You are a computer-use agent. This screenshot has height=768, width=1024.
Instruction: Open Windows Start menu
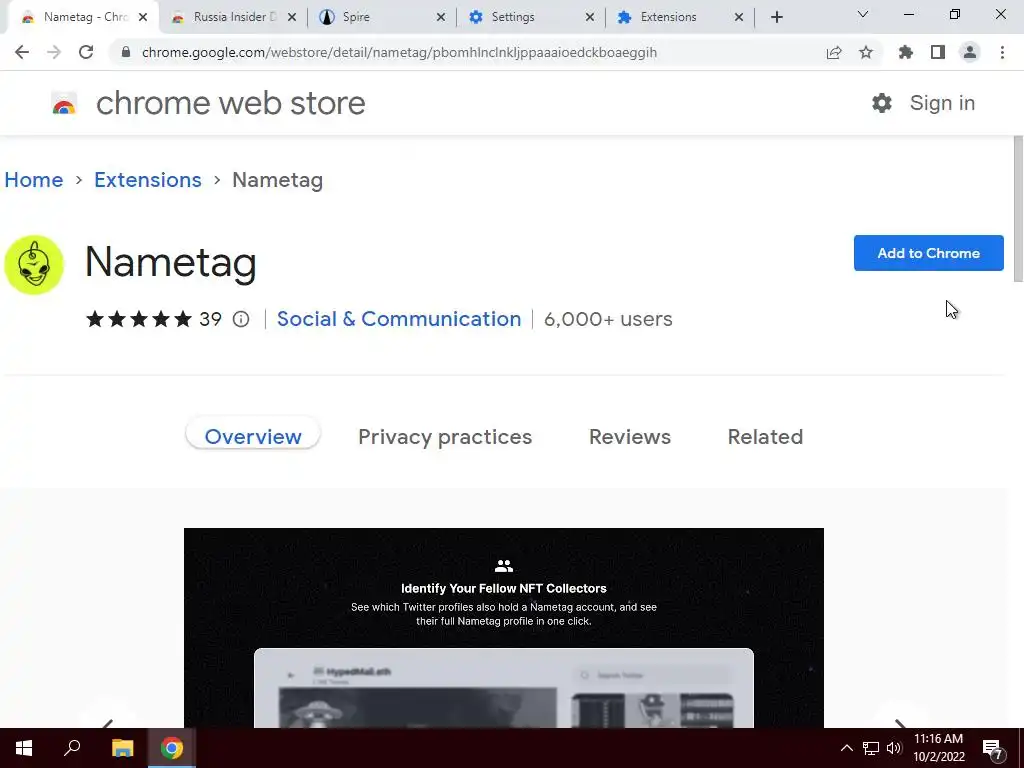point(24,748)
